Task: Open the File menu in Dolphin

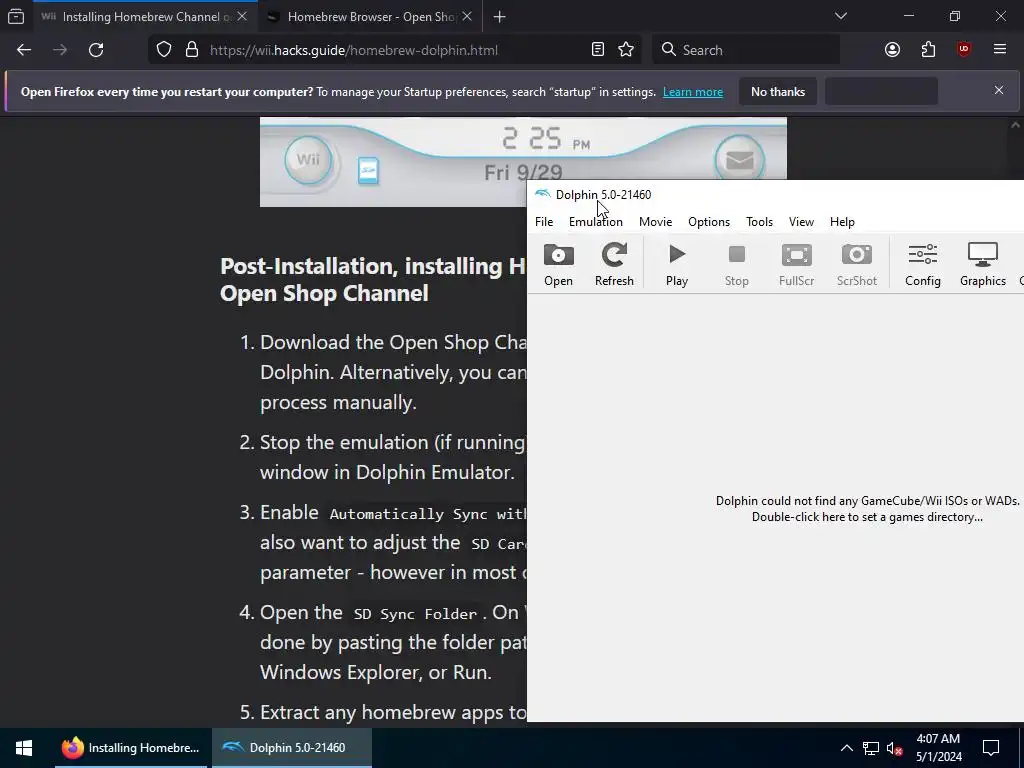Action: pos(544,221)
